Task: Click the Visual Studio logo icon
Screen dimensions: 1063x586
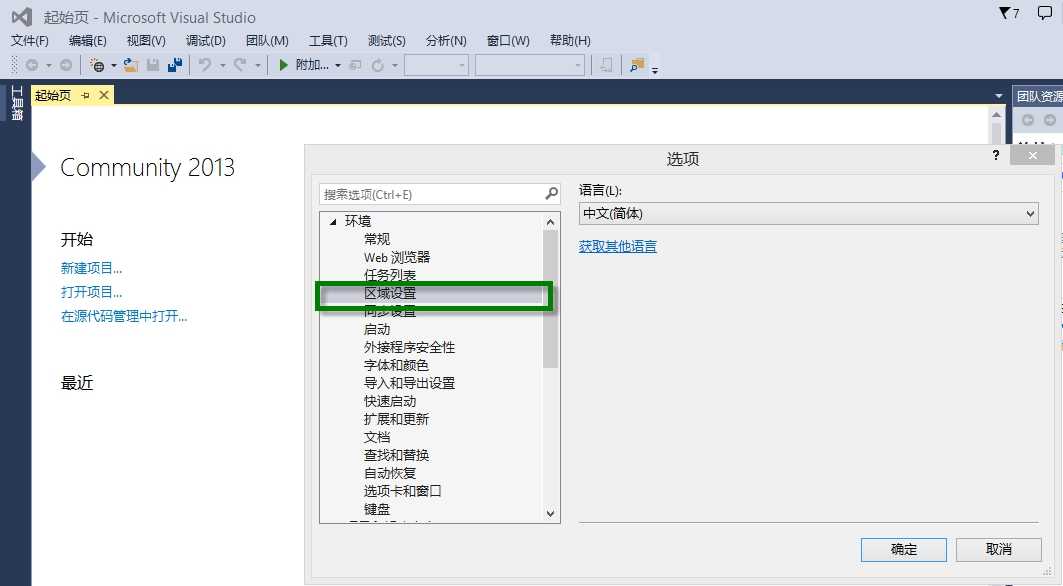Action: click(22, 18)
